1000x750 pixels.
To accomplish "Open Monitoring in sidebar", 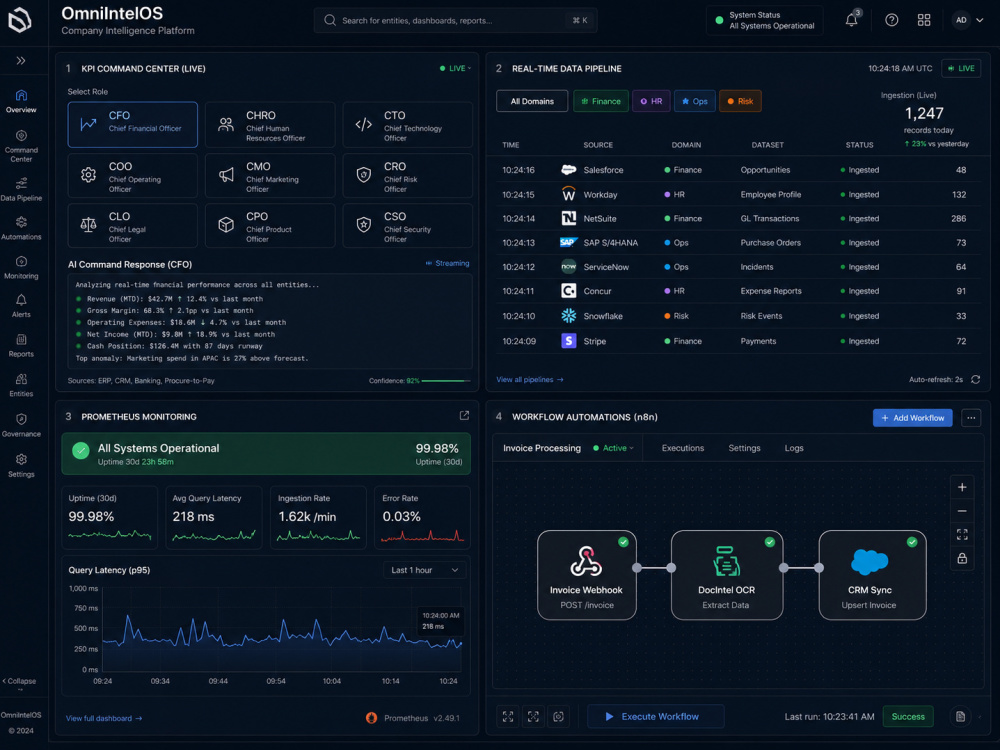I will [21, 268].
